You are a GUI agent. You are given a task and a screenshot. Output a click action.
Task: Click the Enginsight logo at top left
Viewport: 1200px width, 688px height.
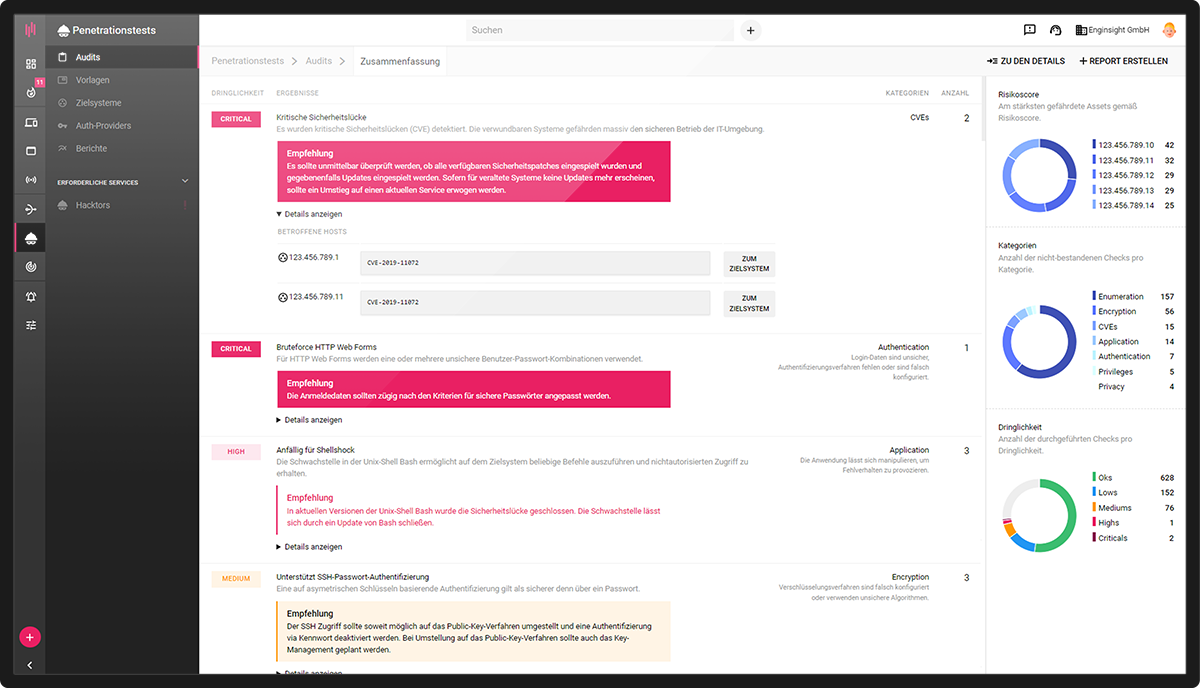point(31,30)
